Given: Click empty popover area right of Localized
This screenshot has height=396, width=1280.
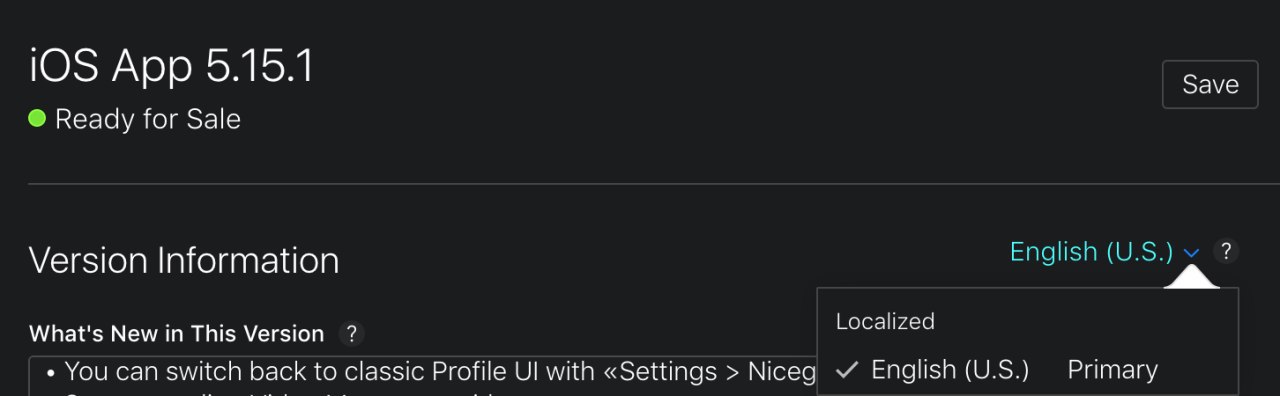Looking at the screenshot, I should 1085,321.
